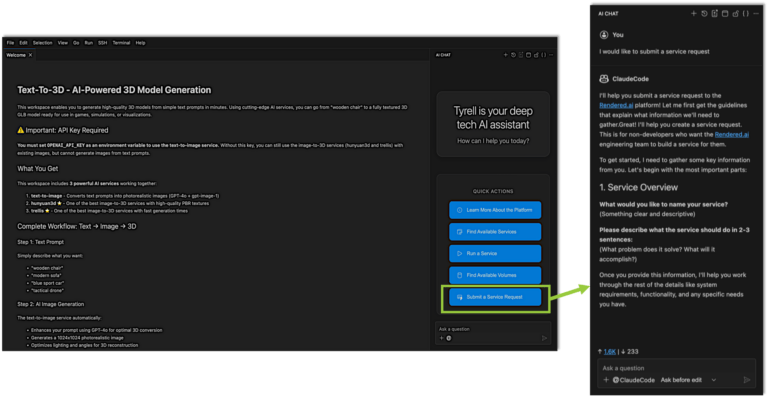
Task: Click the agent icon beside plus in editor chat input
Action: tap(449, 338)
